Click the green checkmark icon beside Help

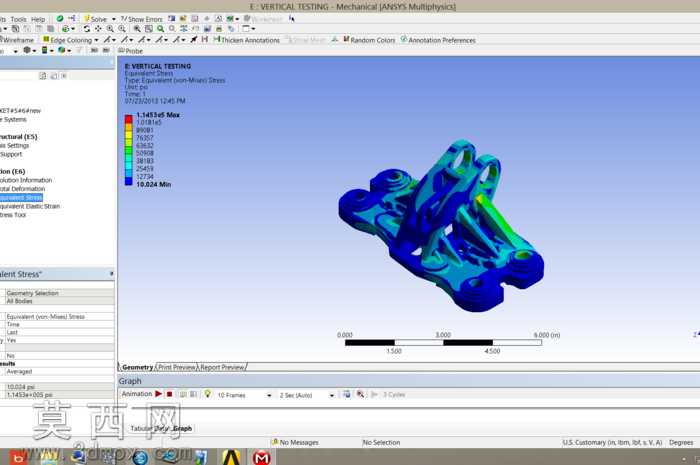coord(59,19)
